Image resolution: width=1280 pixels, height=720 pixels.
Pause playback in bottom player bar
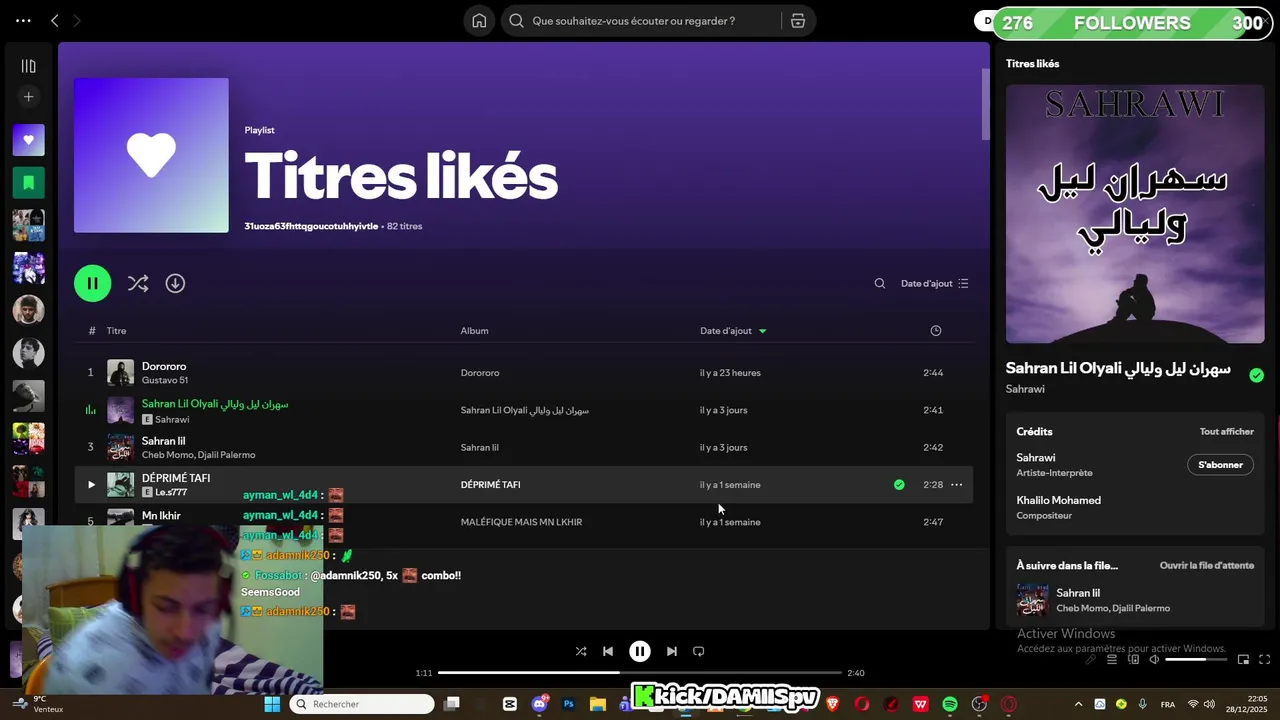[640, 651]
